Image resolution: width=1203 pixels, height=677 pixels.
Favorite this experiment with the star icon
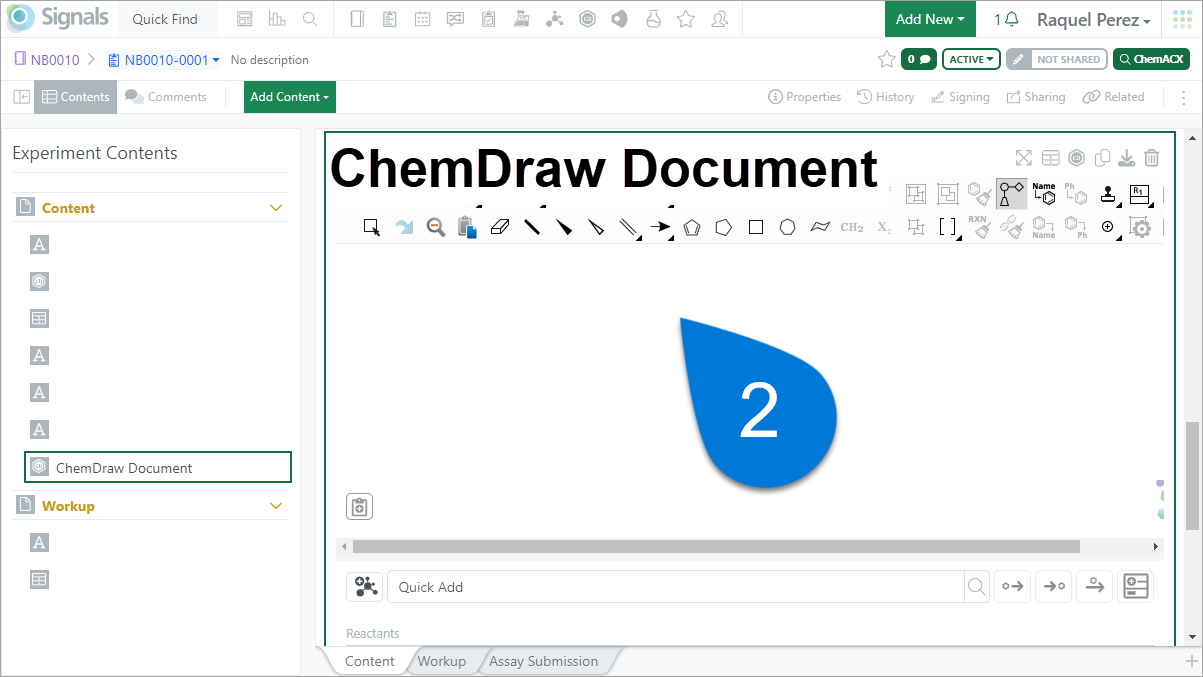pyautogui.click(x=886, y=59)
